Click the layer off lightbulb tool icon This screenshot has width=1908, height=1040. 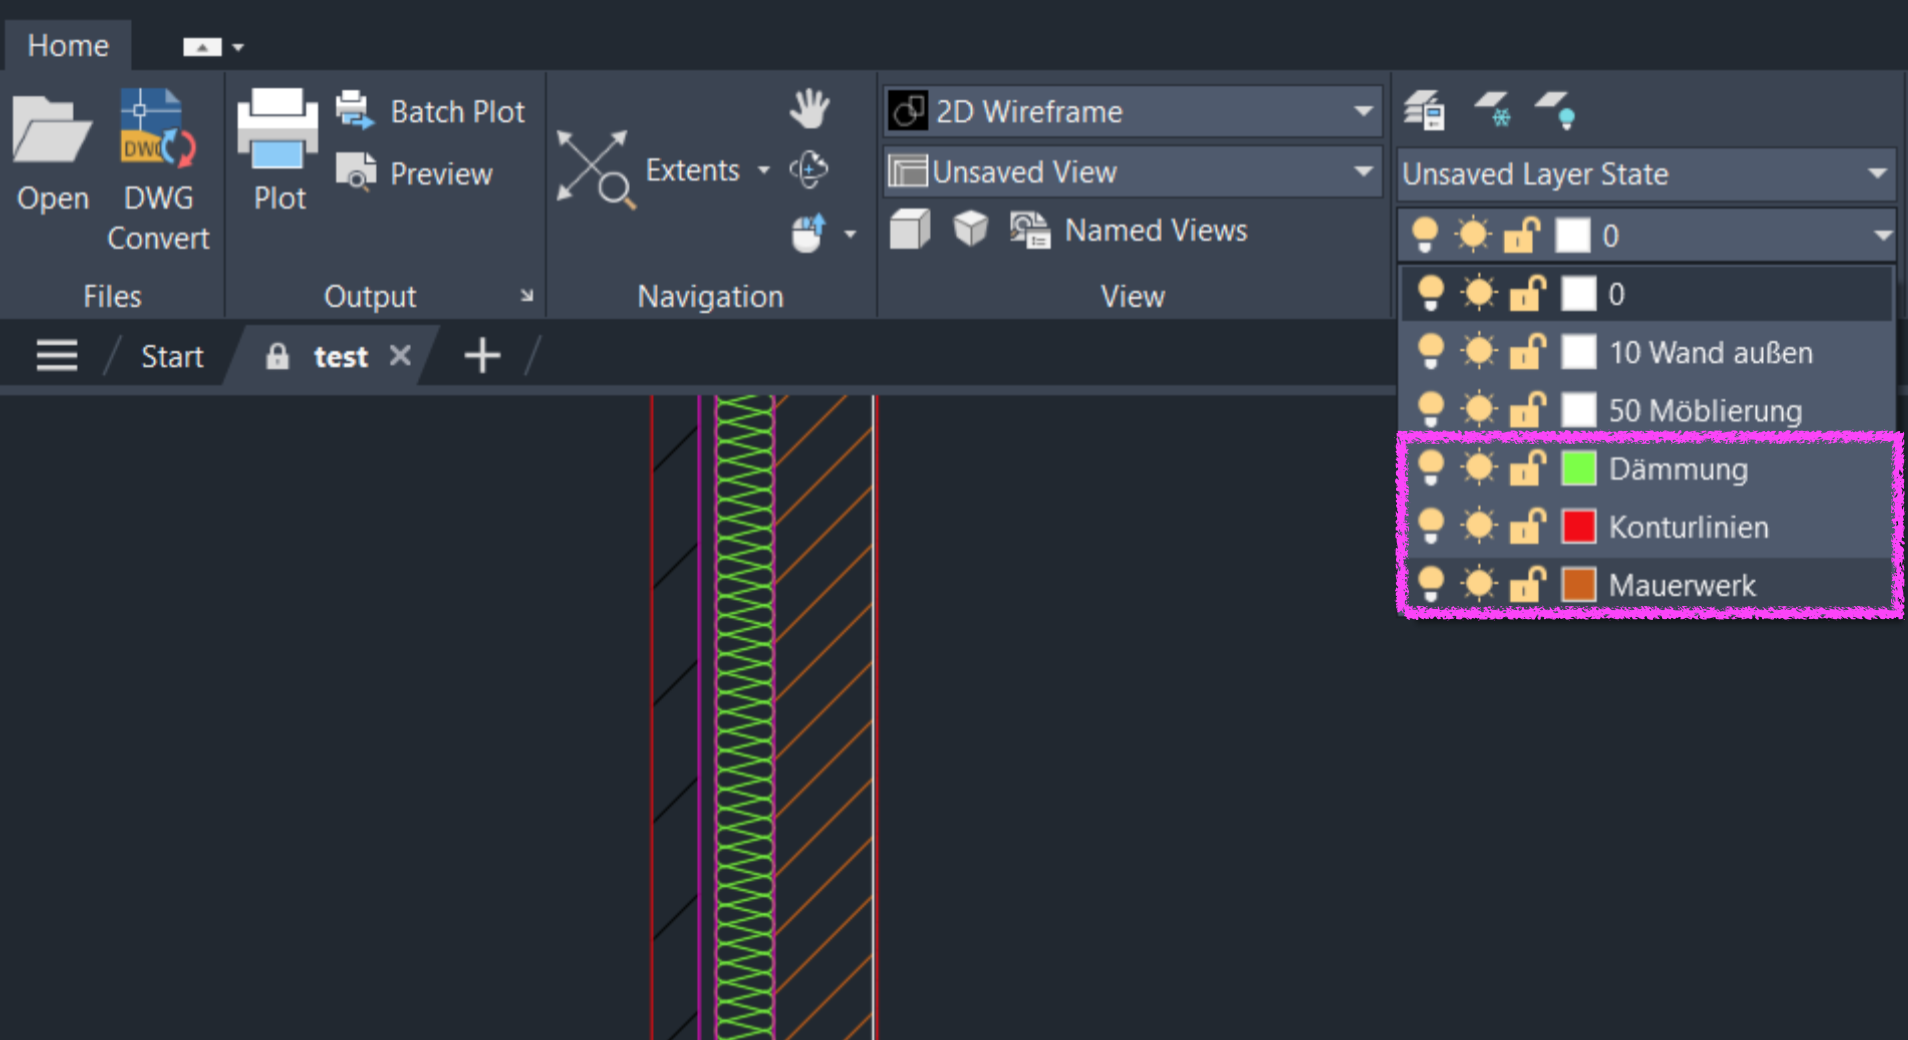tap(1556, 110)
